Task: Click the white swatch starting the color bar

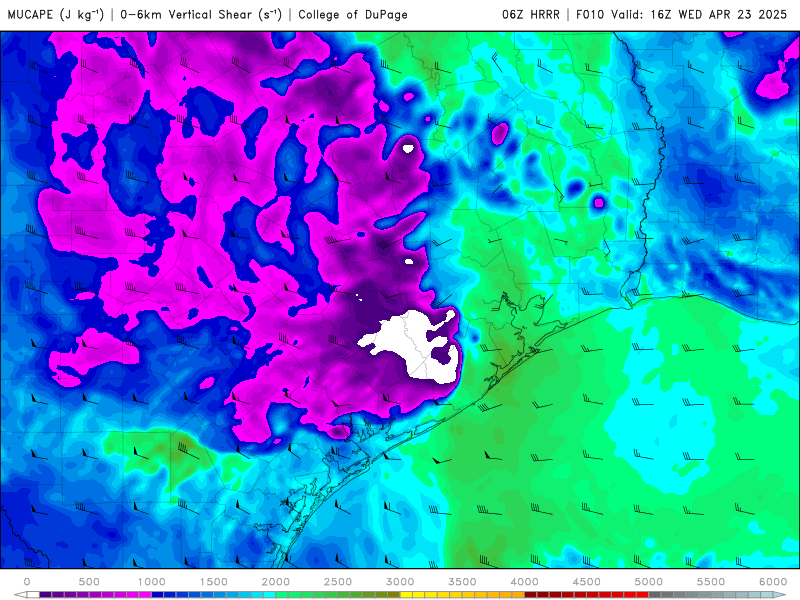Action: point(33,595)
